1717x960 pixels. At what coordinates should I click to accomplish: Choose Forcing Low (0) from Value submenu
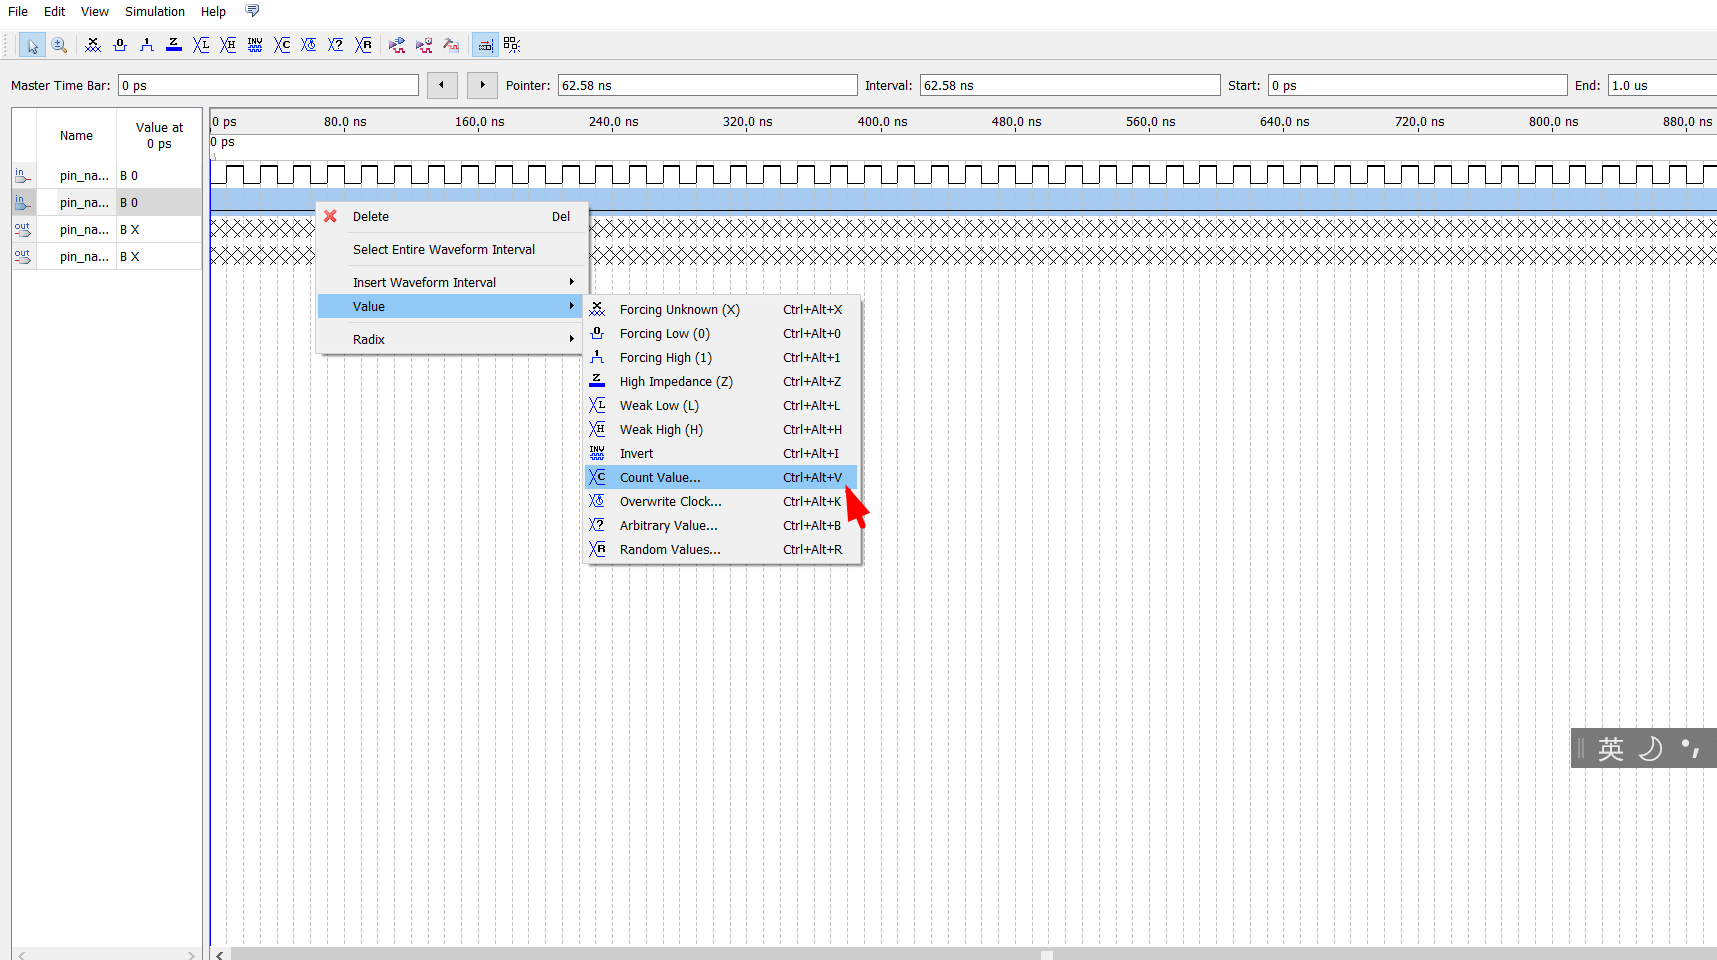[721, 333]
